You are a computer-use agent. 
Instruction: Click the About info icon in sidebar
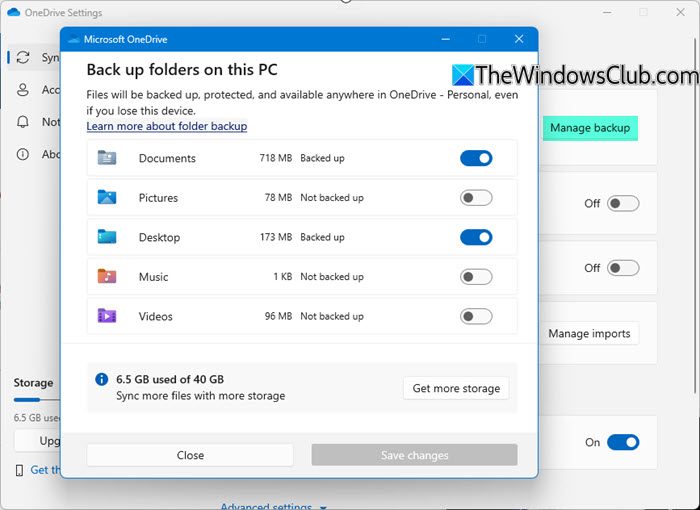click(23, 155)
